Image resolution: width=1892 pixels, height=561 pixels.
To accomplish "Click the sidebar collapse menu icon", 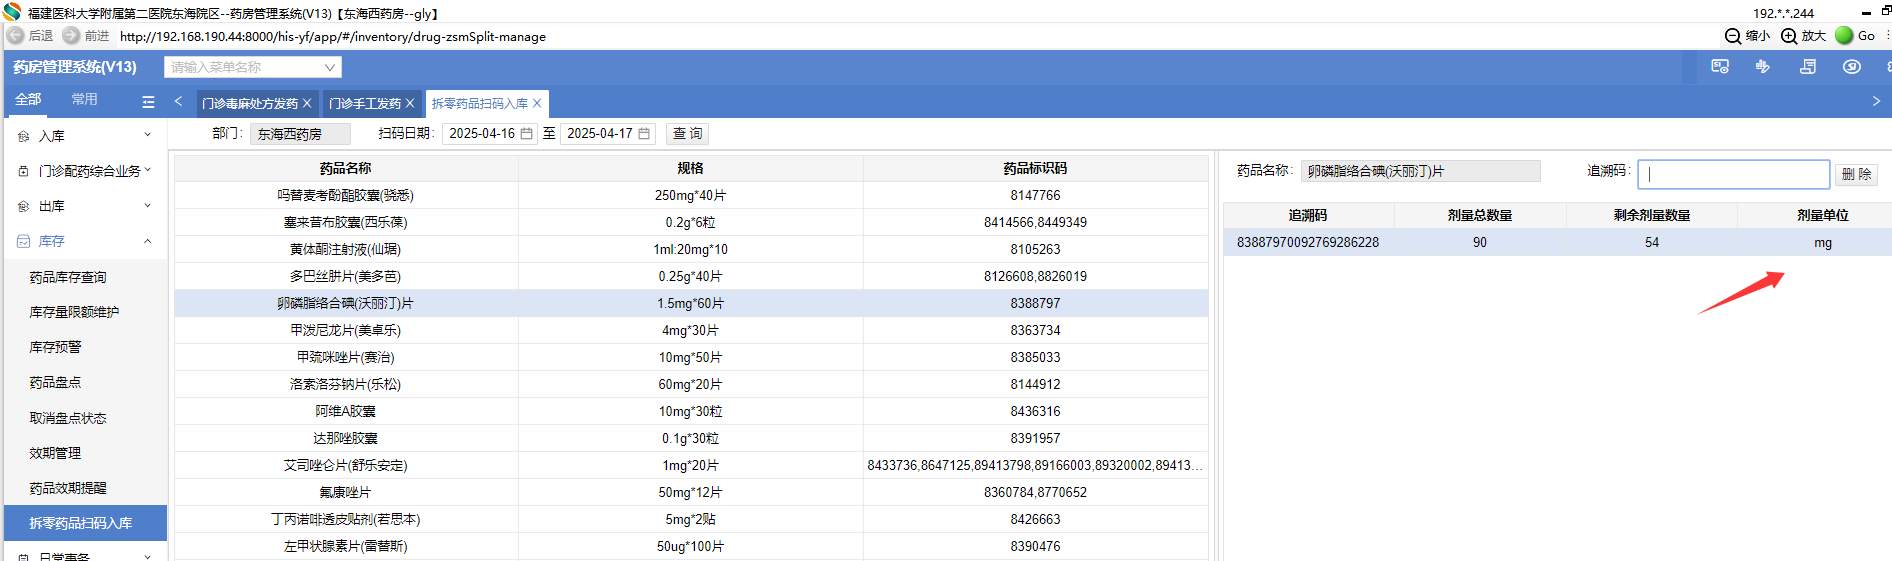I will pyautogui.click(x=148, y=102).
